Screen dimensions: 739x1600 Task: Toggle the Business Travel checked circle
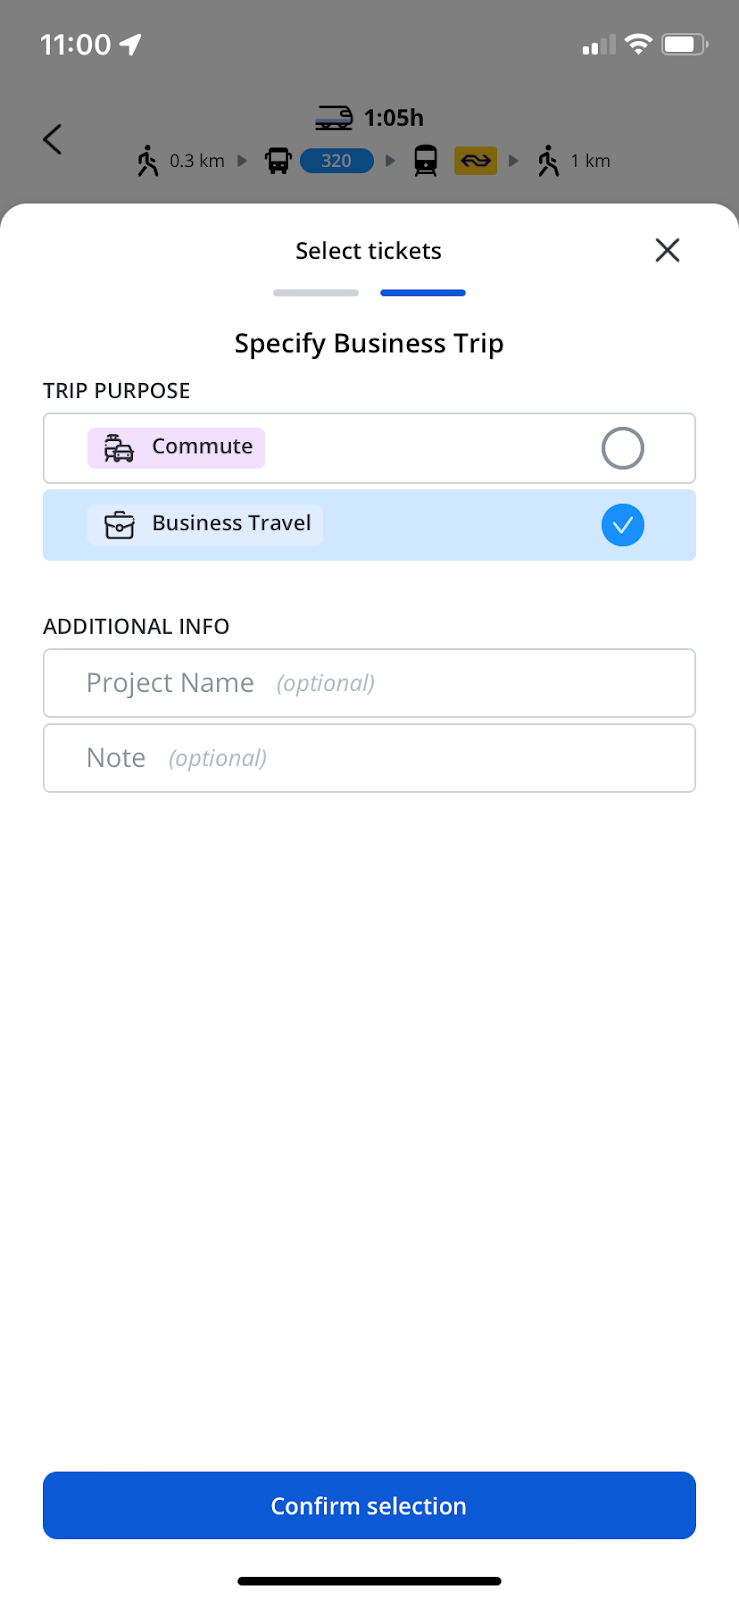pos(622,525)
